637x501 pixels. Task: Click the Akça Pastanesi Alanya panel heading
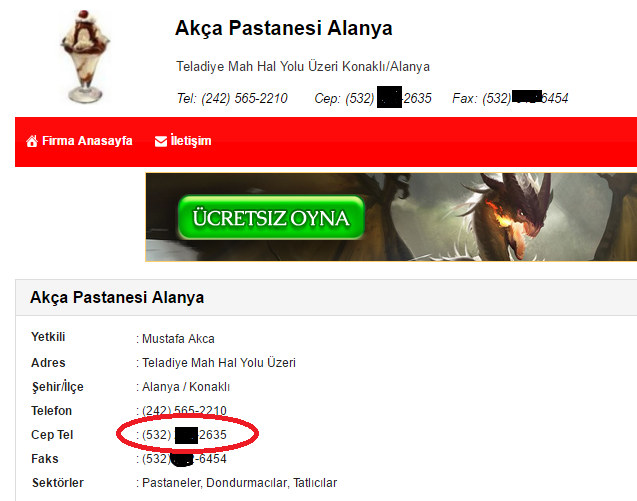tap(117, 297)
